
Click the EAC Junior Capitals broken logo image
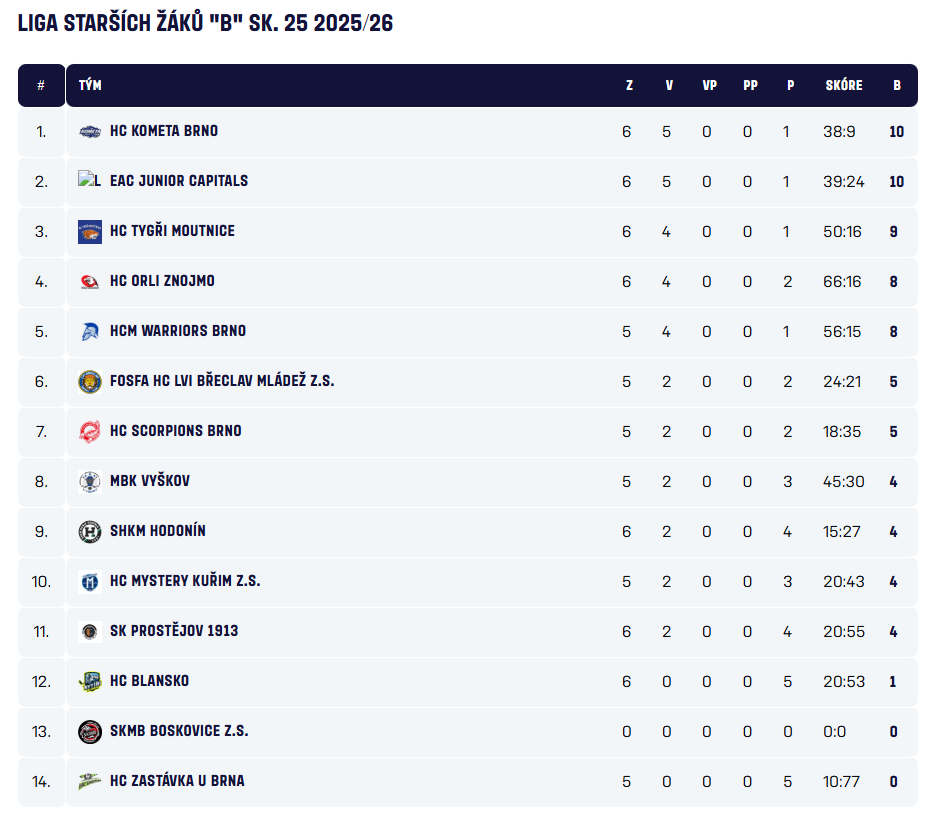(90, 181)
